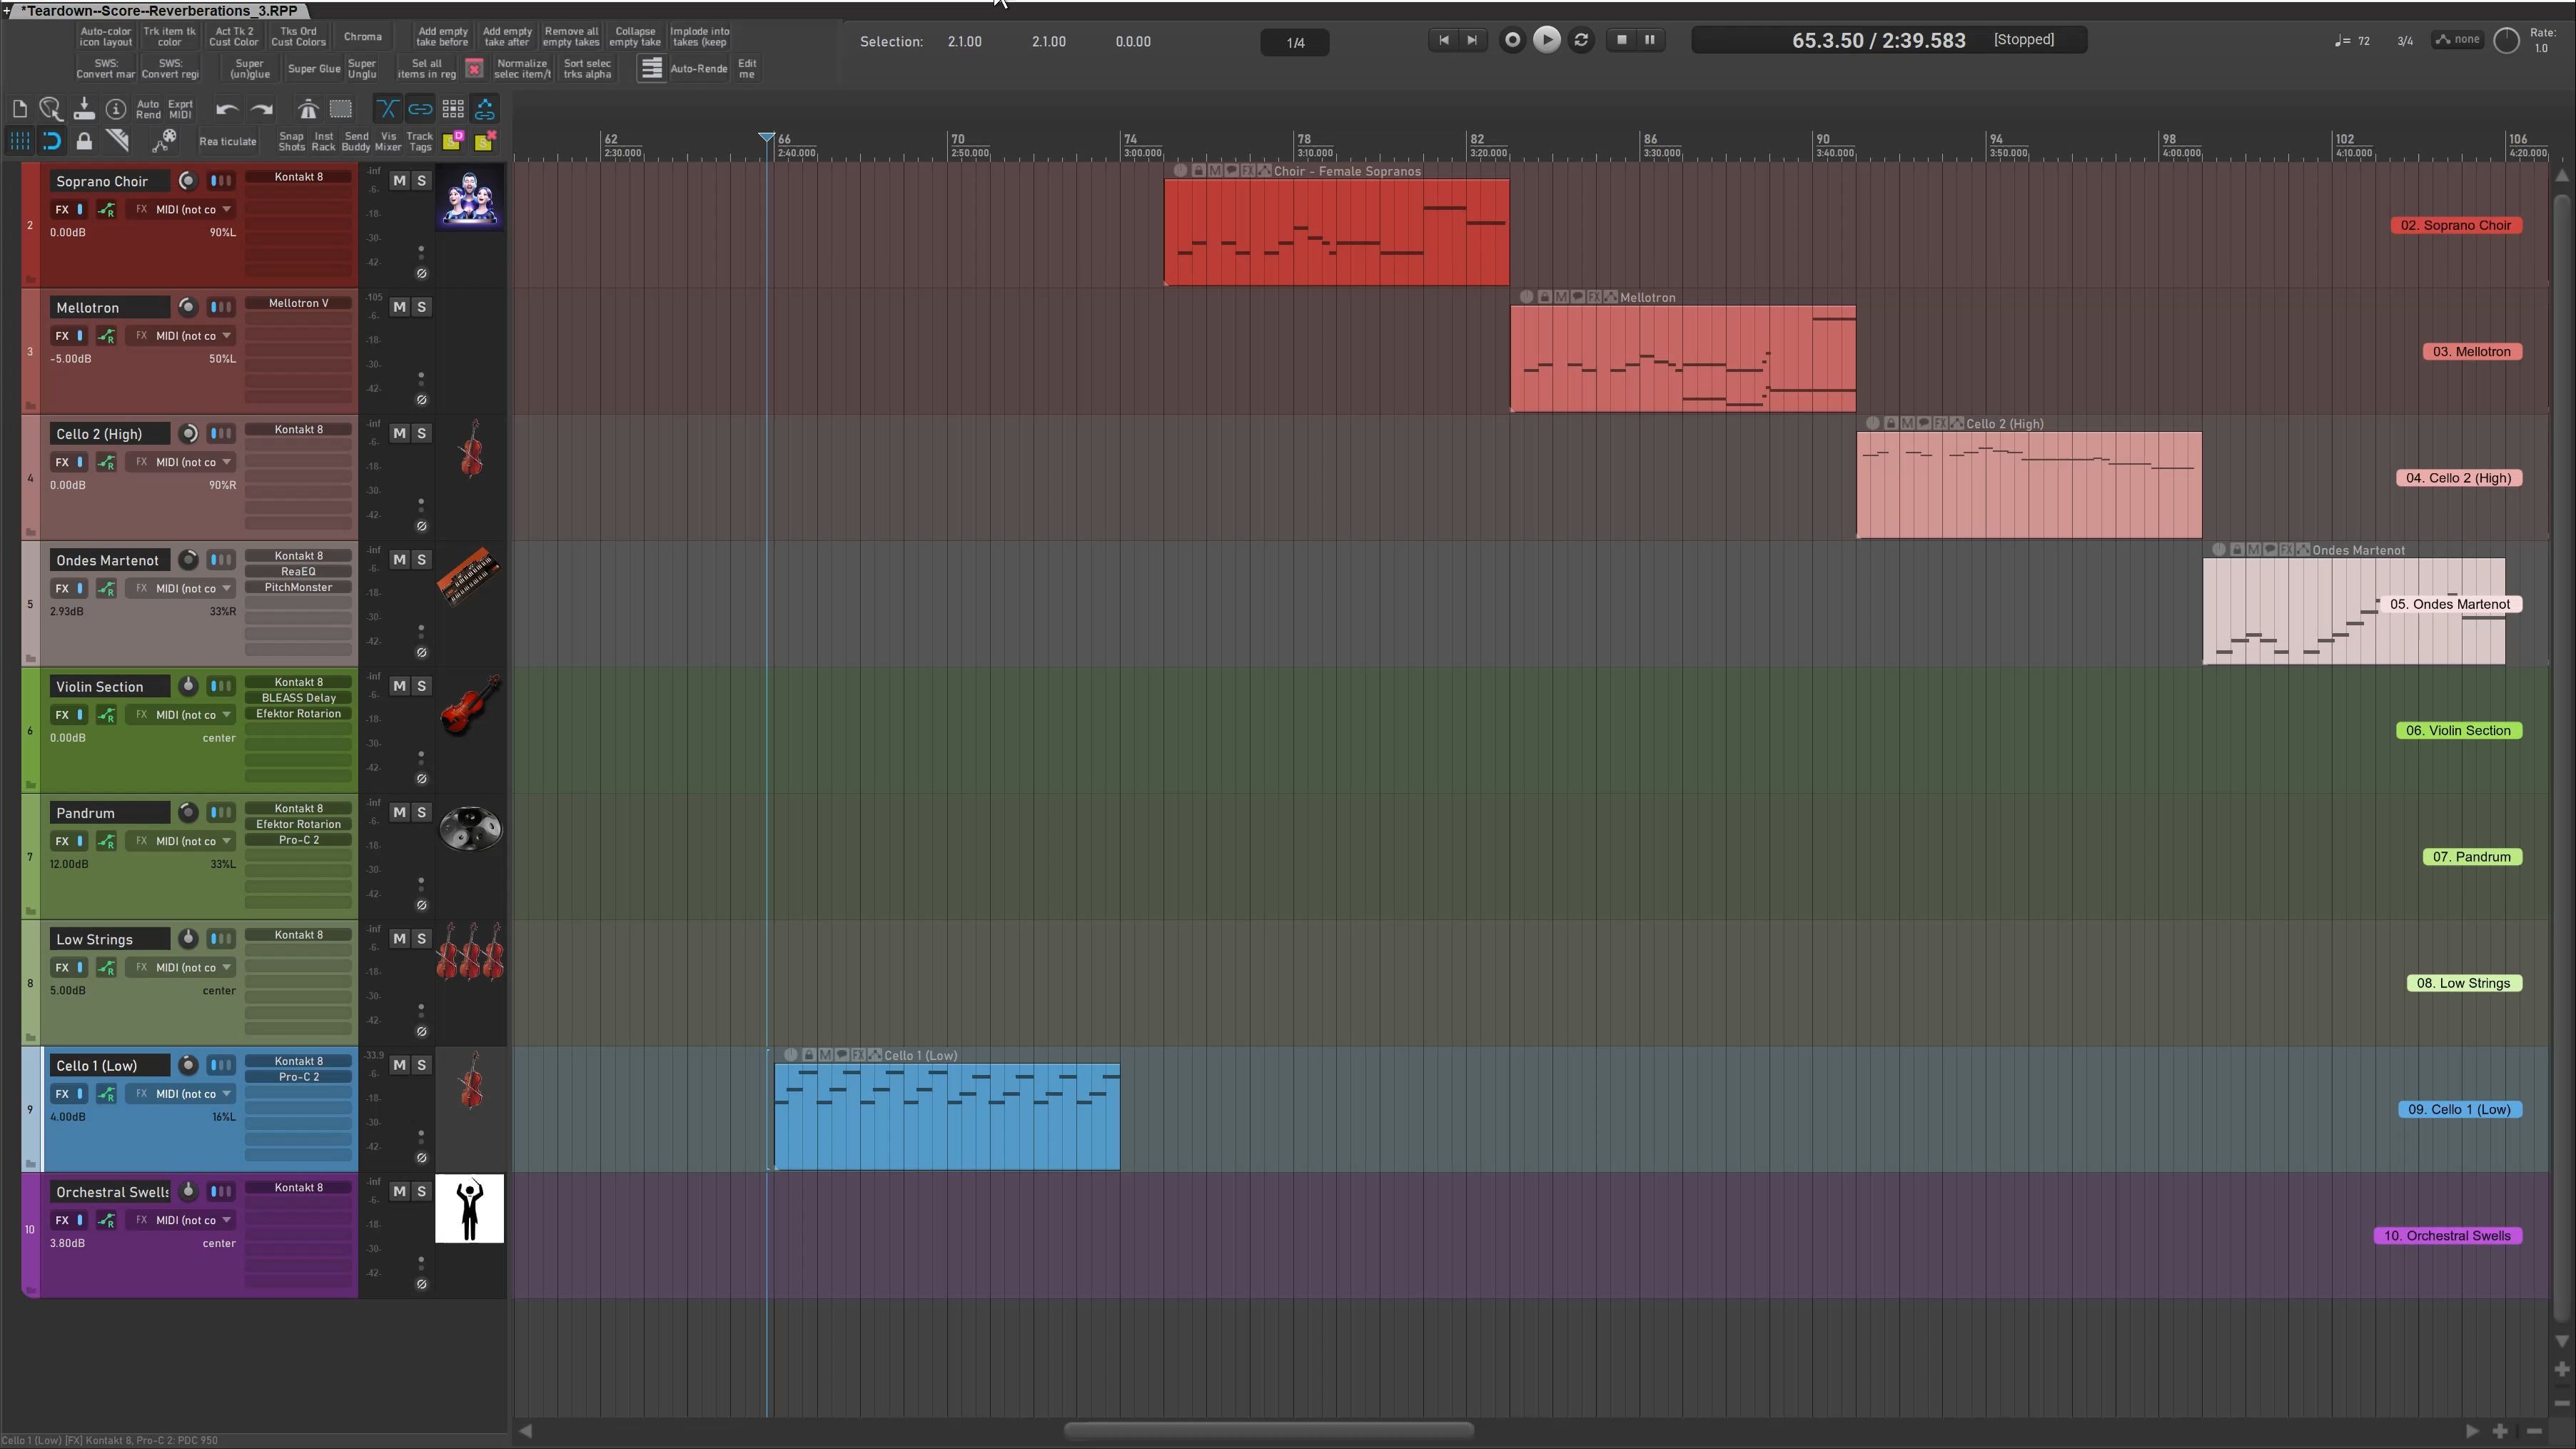
Task: Click the Play transport button
Action: coord(1546,40)
